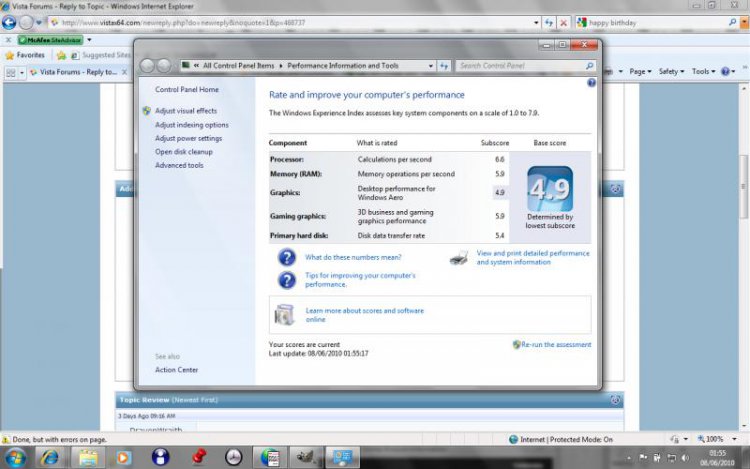The image size is (750, 469).
Task: Open the IE Safety menu
Action: (672, 72)
